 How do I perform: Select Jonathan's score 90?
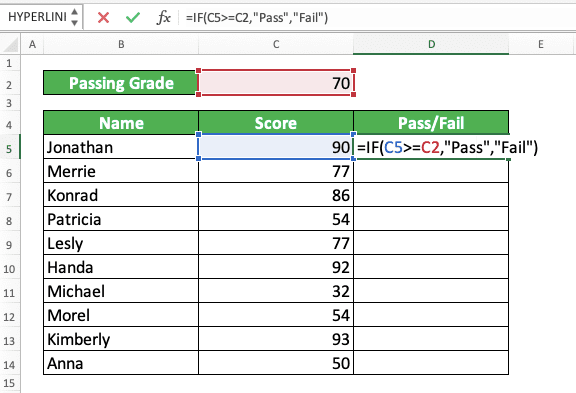tap(276, 147)
